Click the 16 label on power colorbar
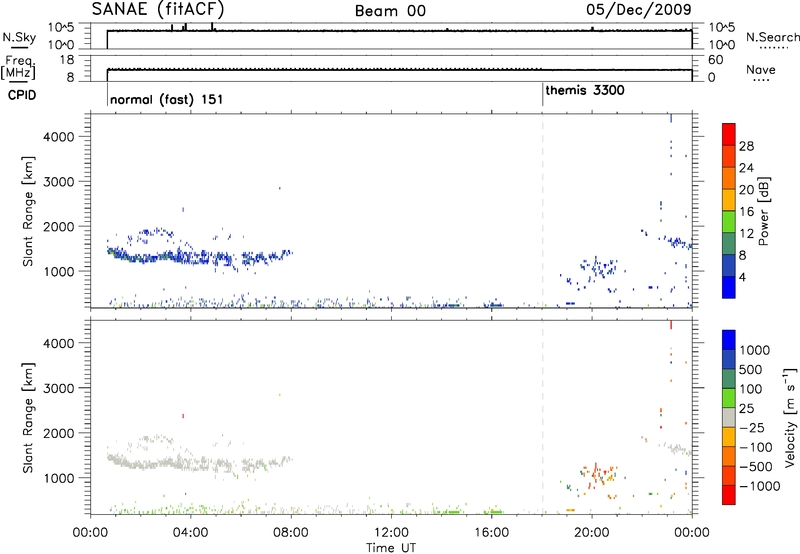 746,211
